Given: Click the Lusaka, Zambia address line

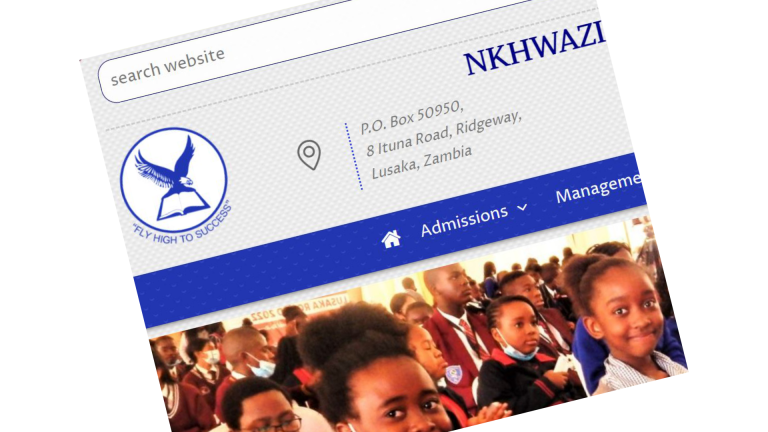Looking at the screenshot, I should (421, 162).
